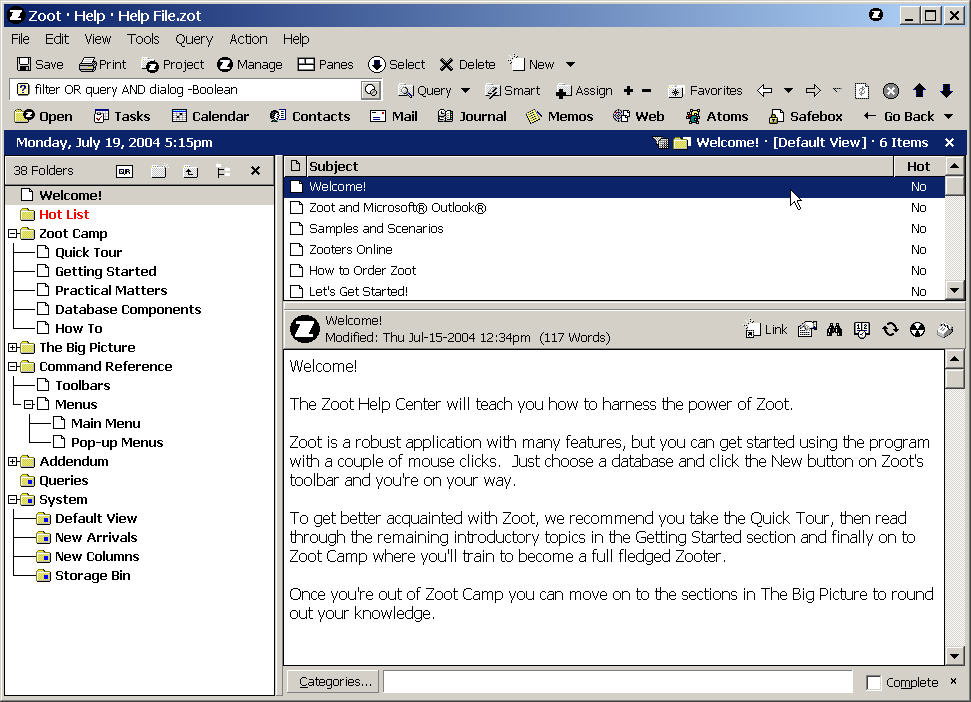Click the Select toolbar button

point(396,64)
